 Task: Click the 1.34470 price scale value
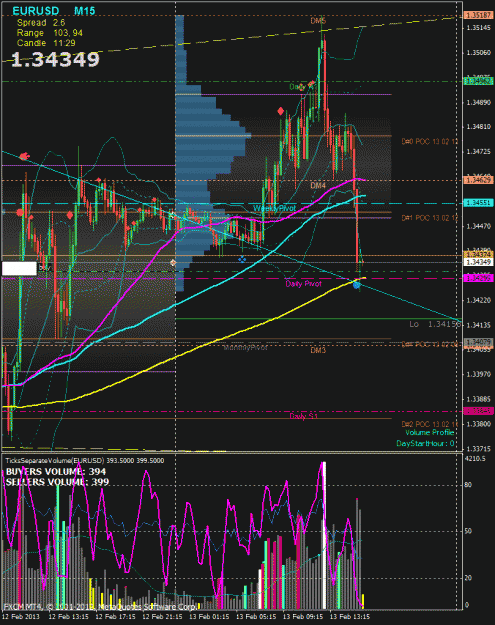[x=478, y=226]
